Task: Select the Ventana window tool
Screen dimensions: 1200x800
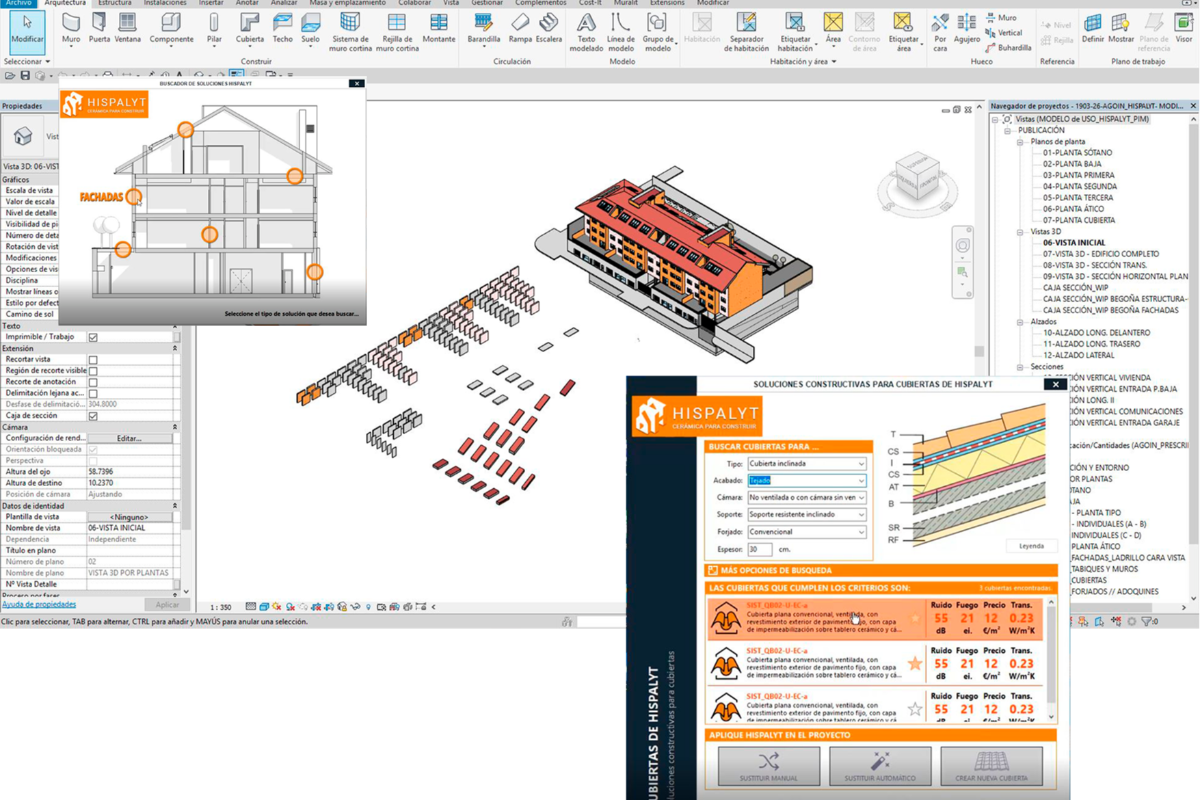Action: click(127, 29)
